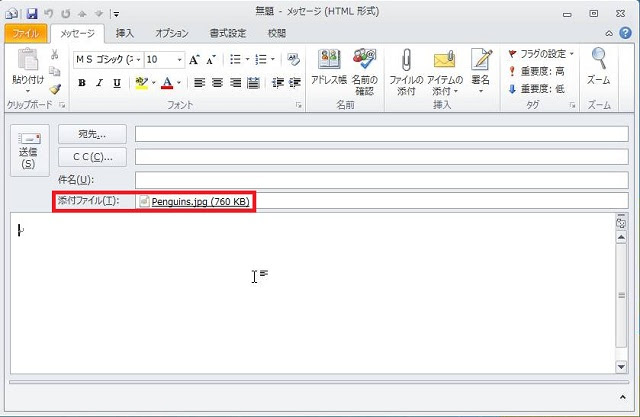Viewport: 640px width, 417px height.
Task: Switch to the 校閲 tab
Action: 276,33
